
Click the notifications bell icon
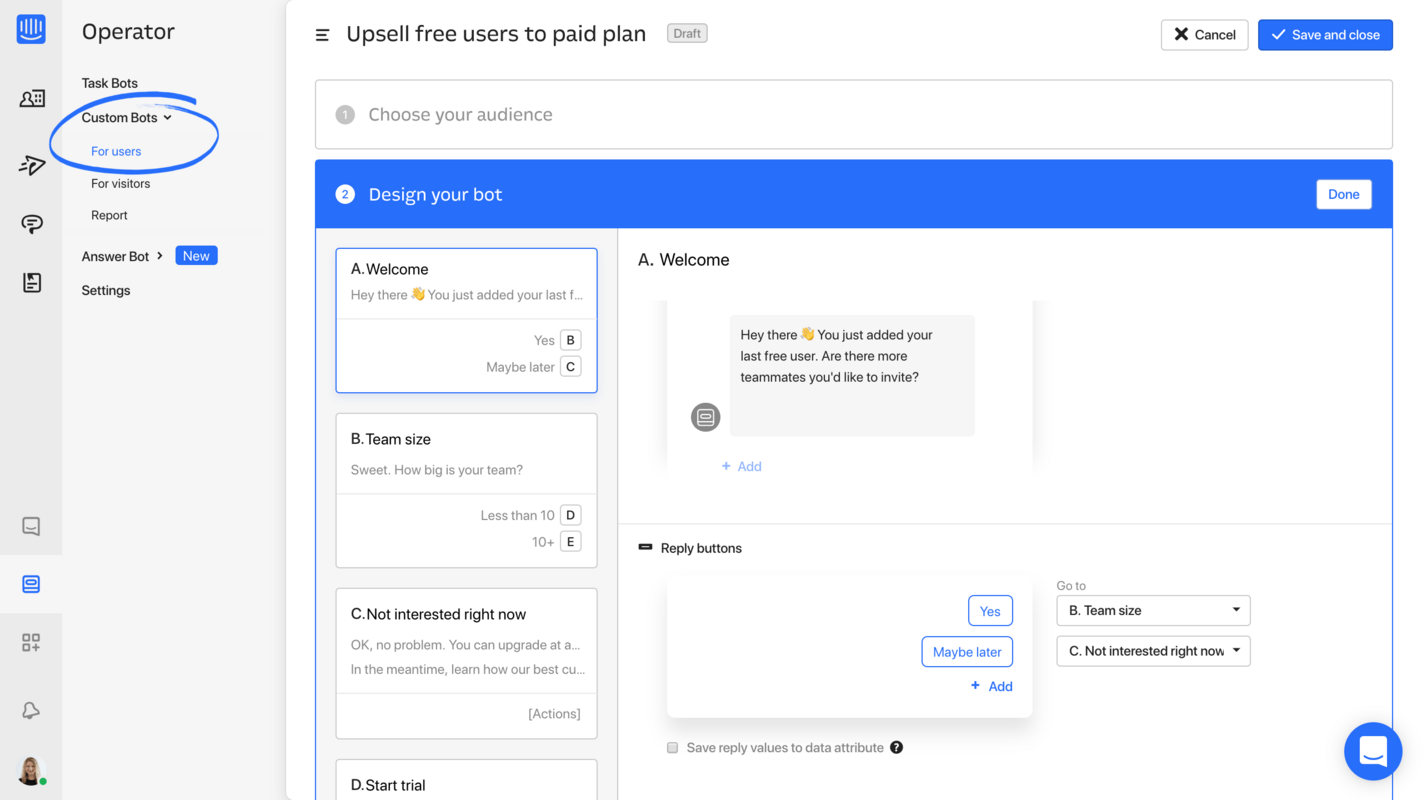click(31, 710)
